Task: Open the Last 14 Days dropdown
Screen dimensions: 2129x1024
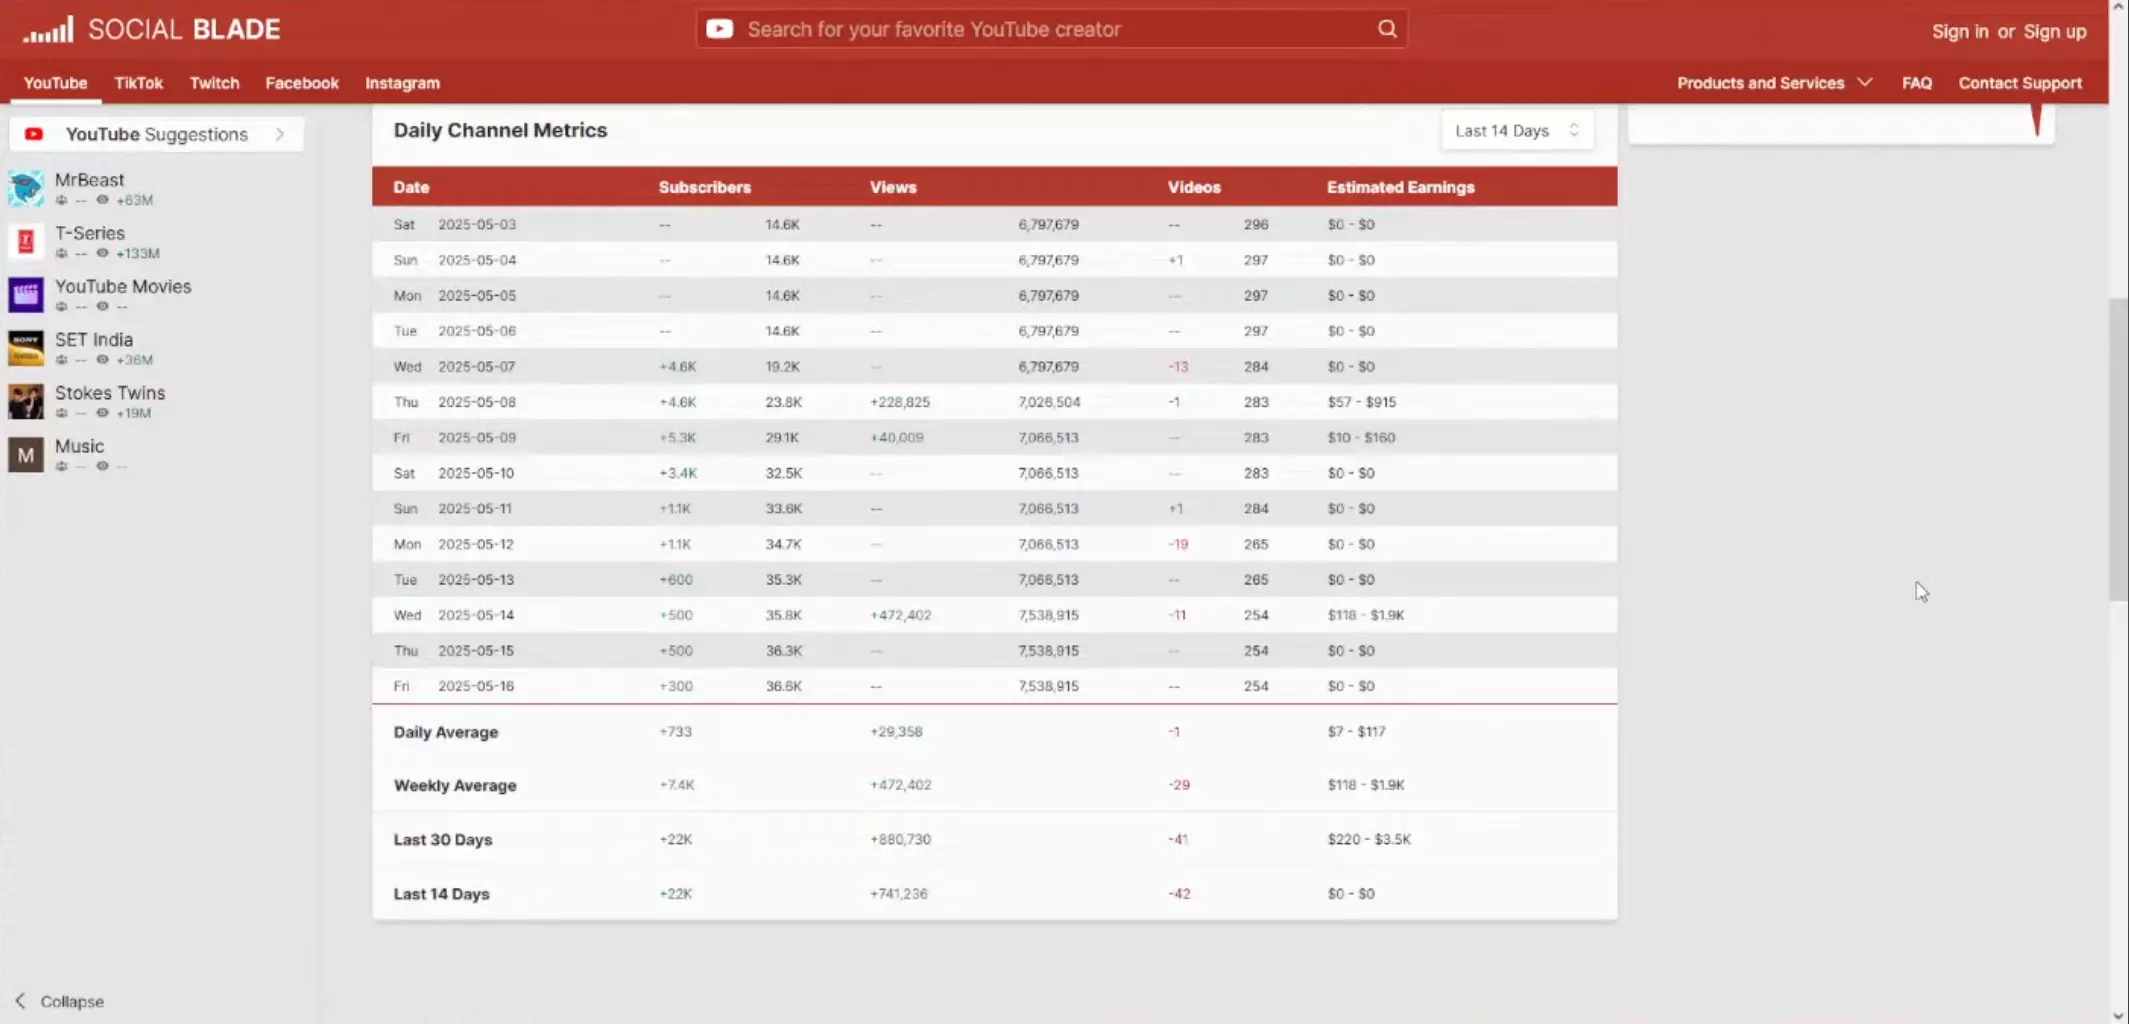Action: click(x=1517, y=130)
